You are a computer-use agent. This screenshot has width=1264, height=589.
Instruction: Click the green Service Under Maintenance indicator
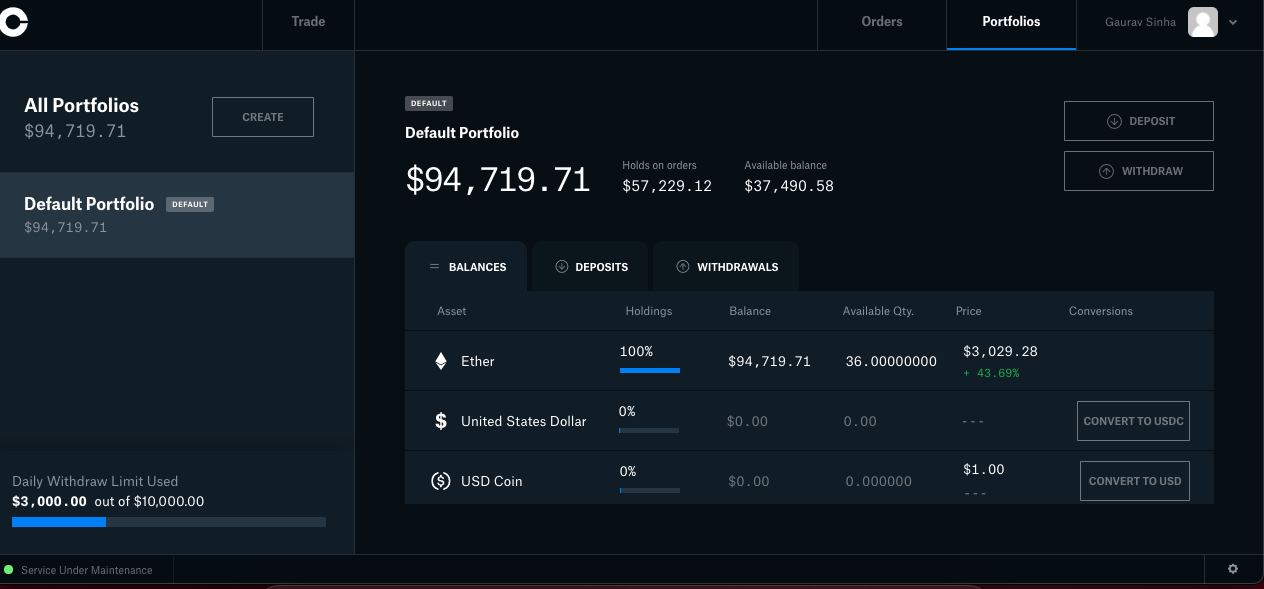[x=10, y=569]
